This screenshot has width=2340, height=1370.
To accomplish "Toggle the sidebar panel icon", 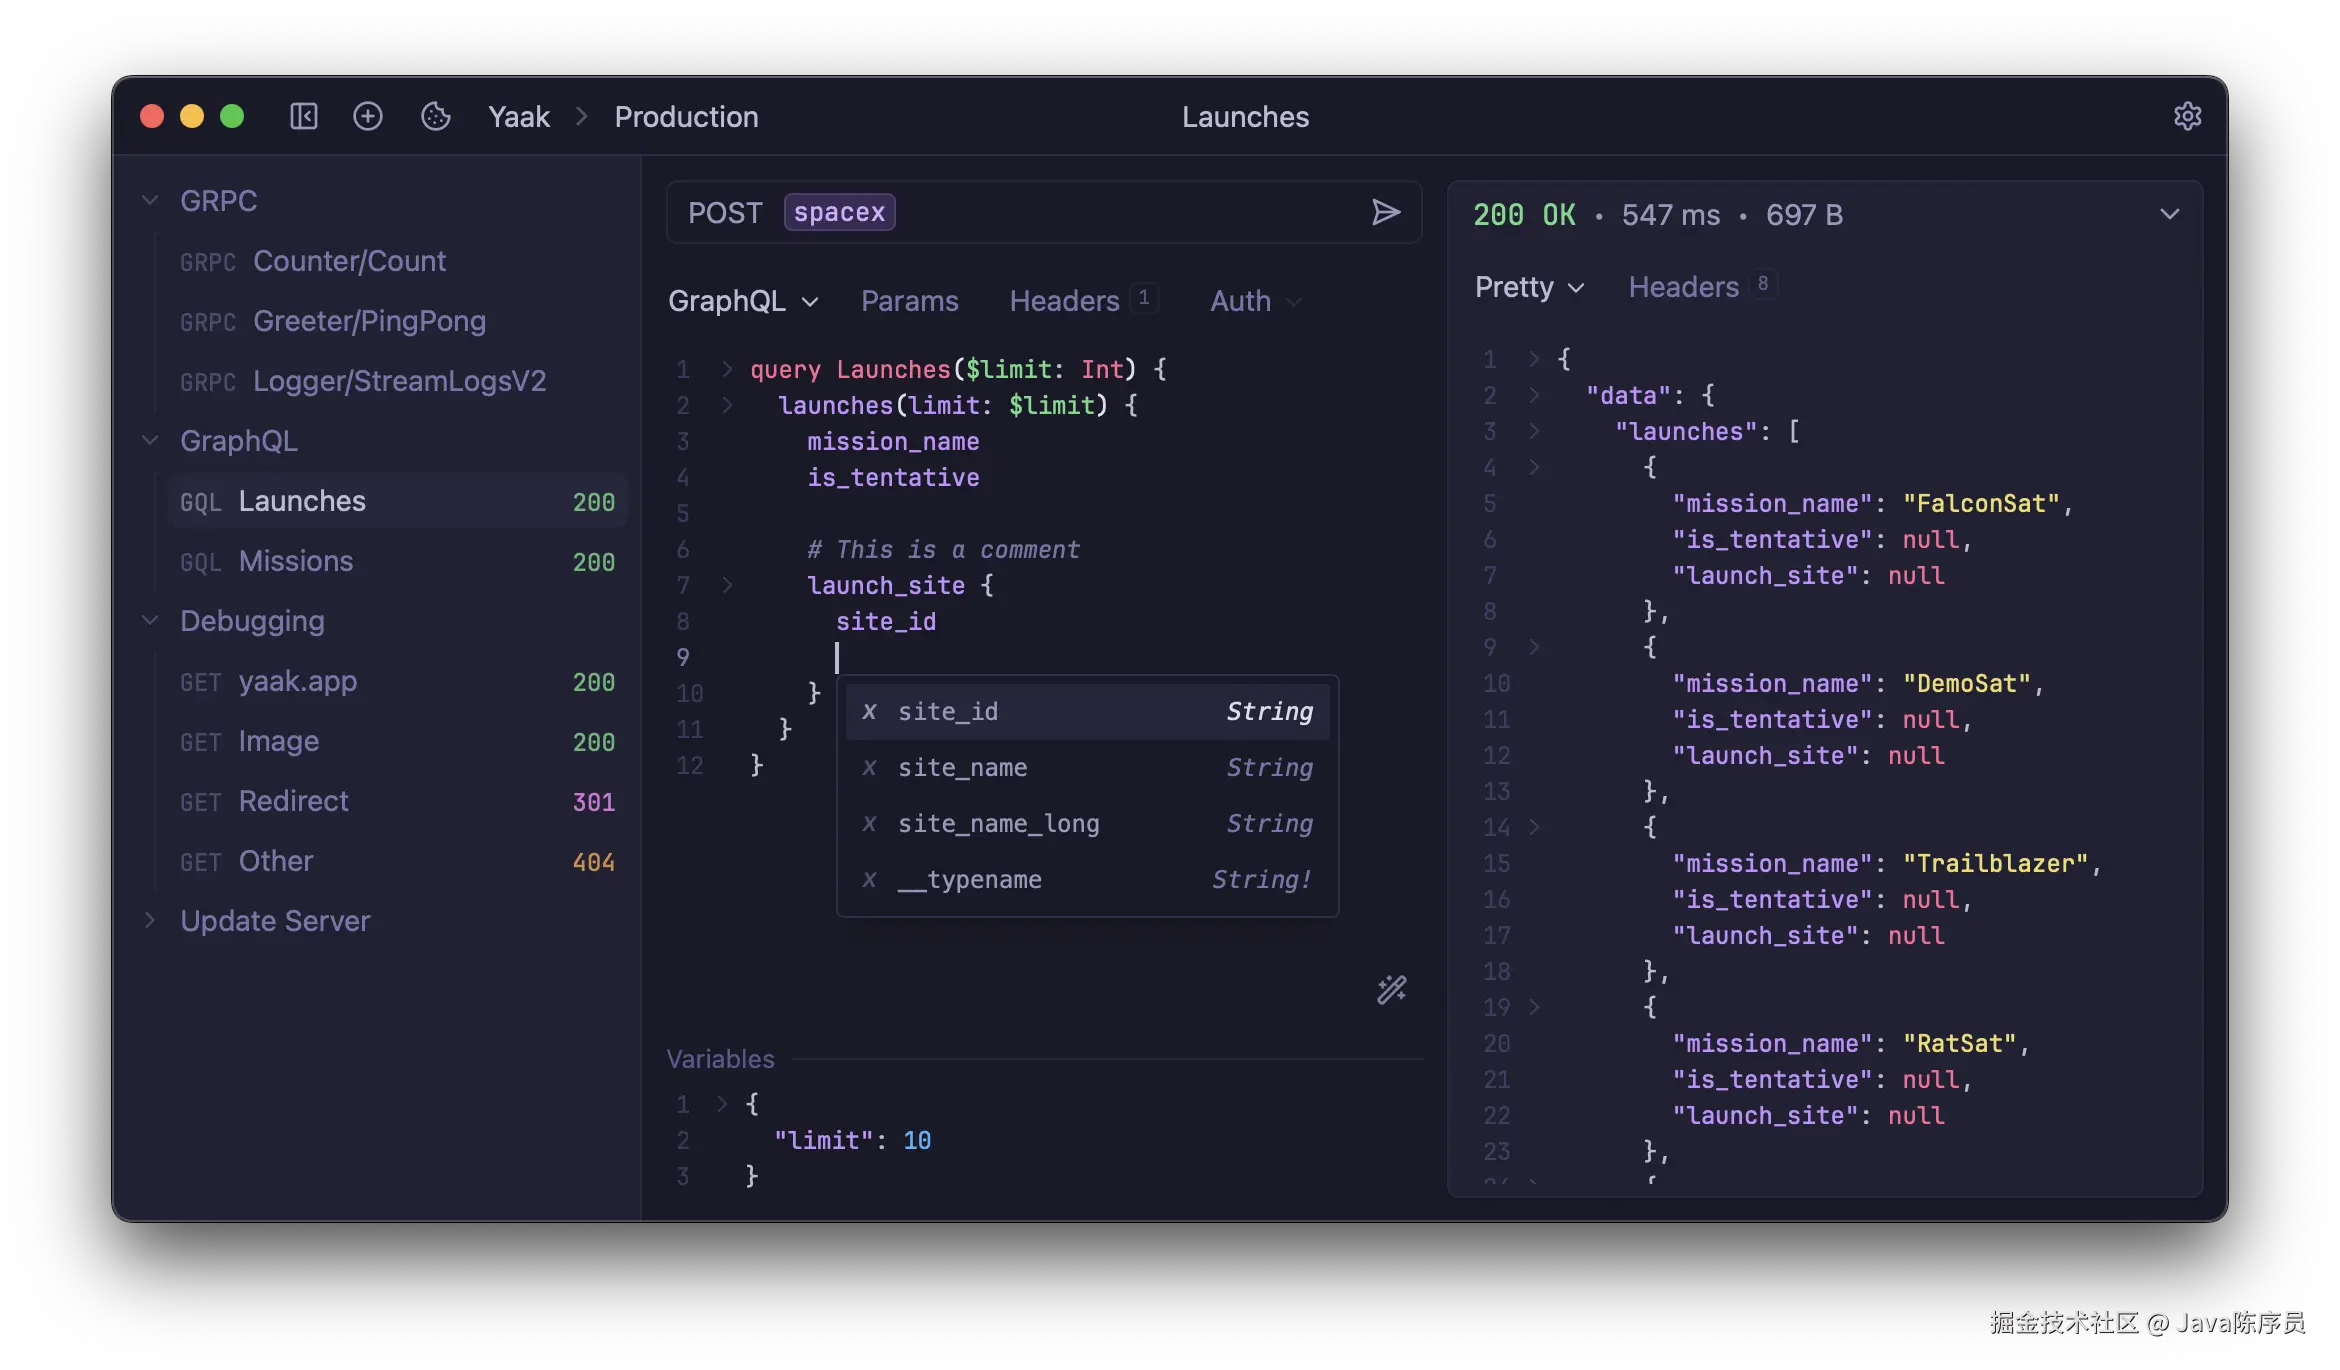I will [x=304, y=117].
